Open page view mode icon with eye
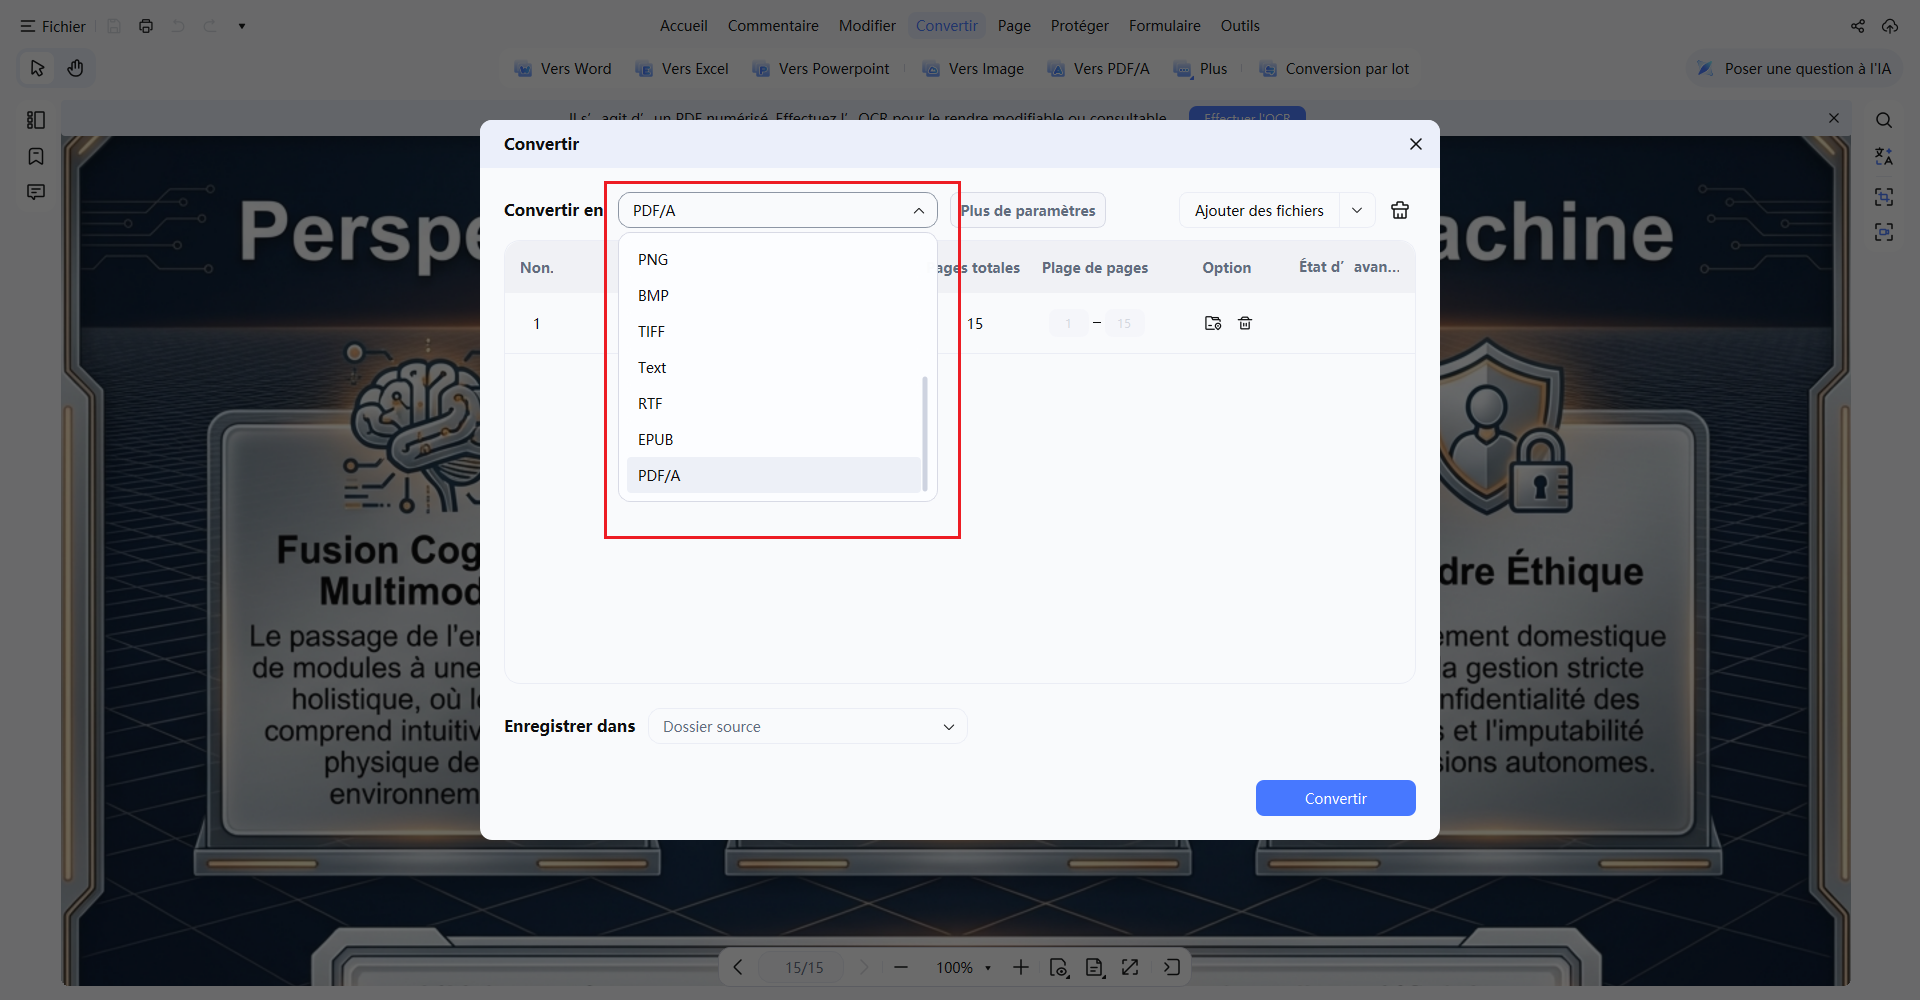The height and width of the screenshot is (1000, 1920). 1059,967
